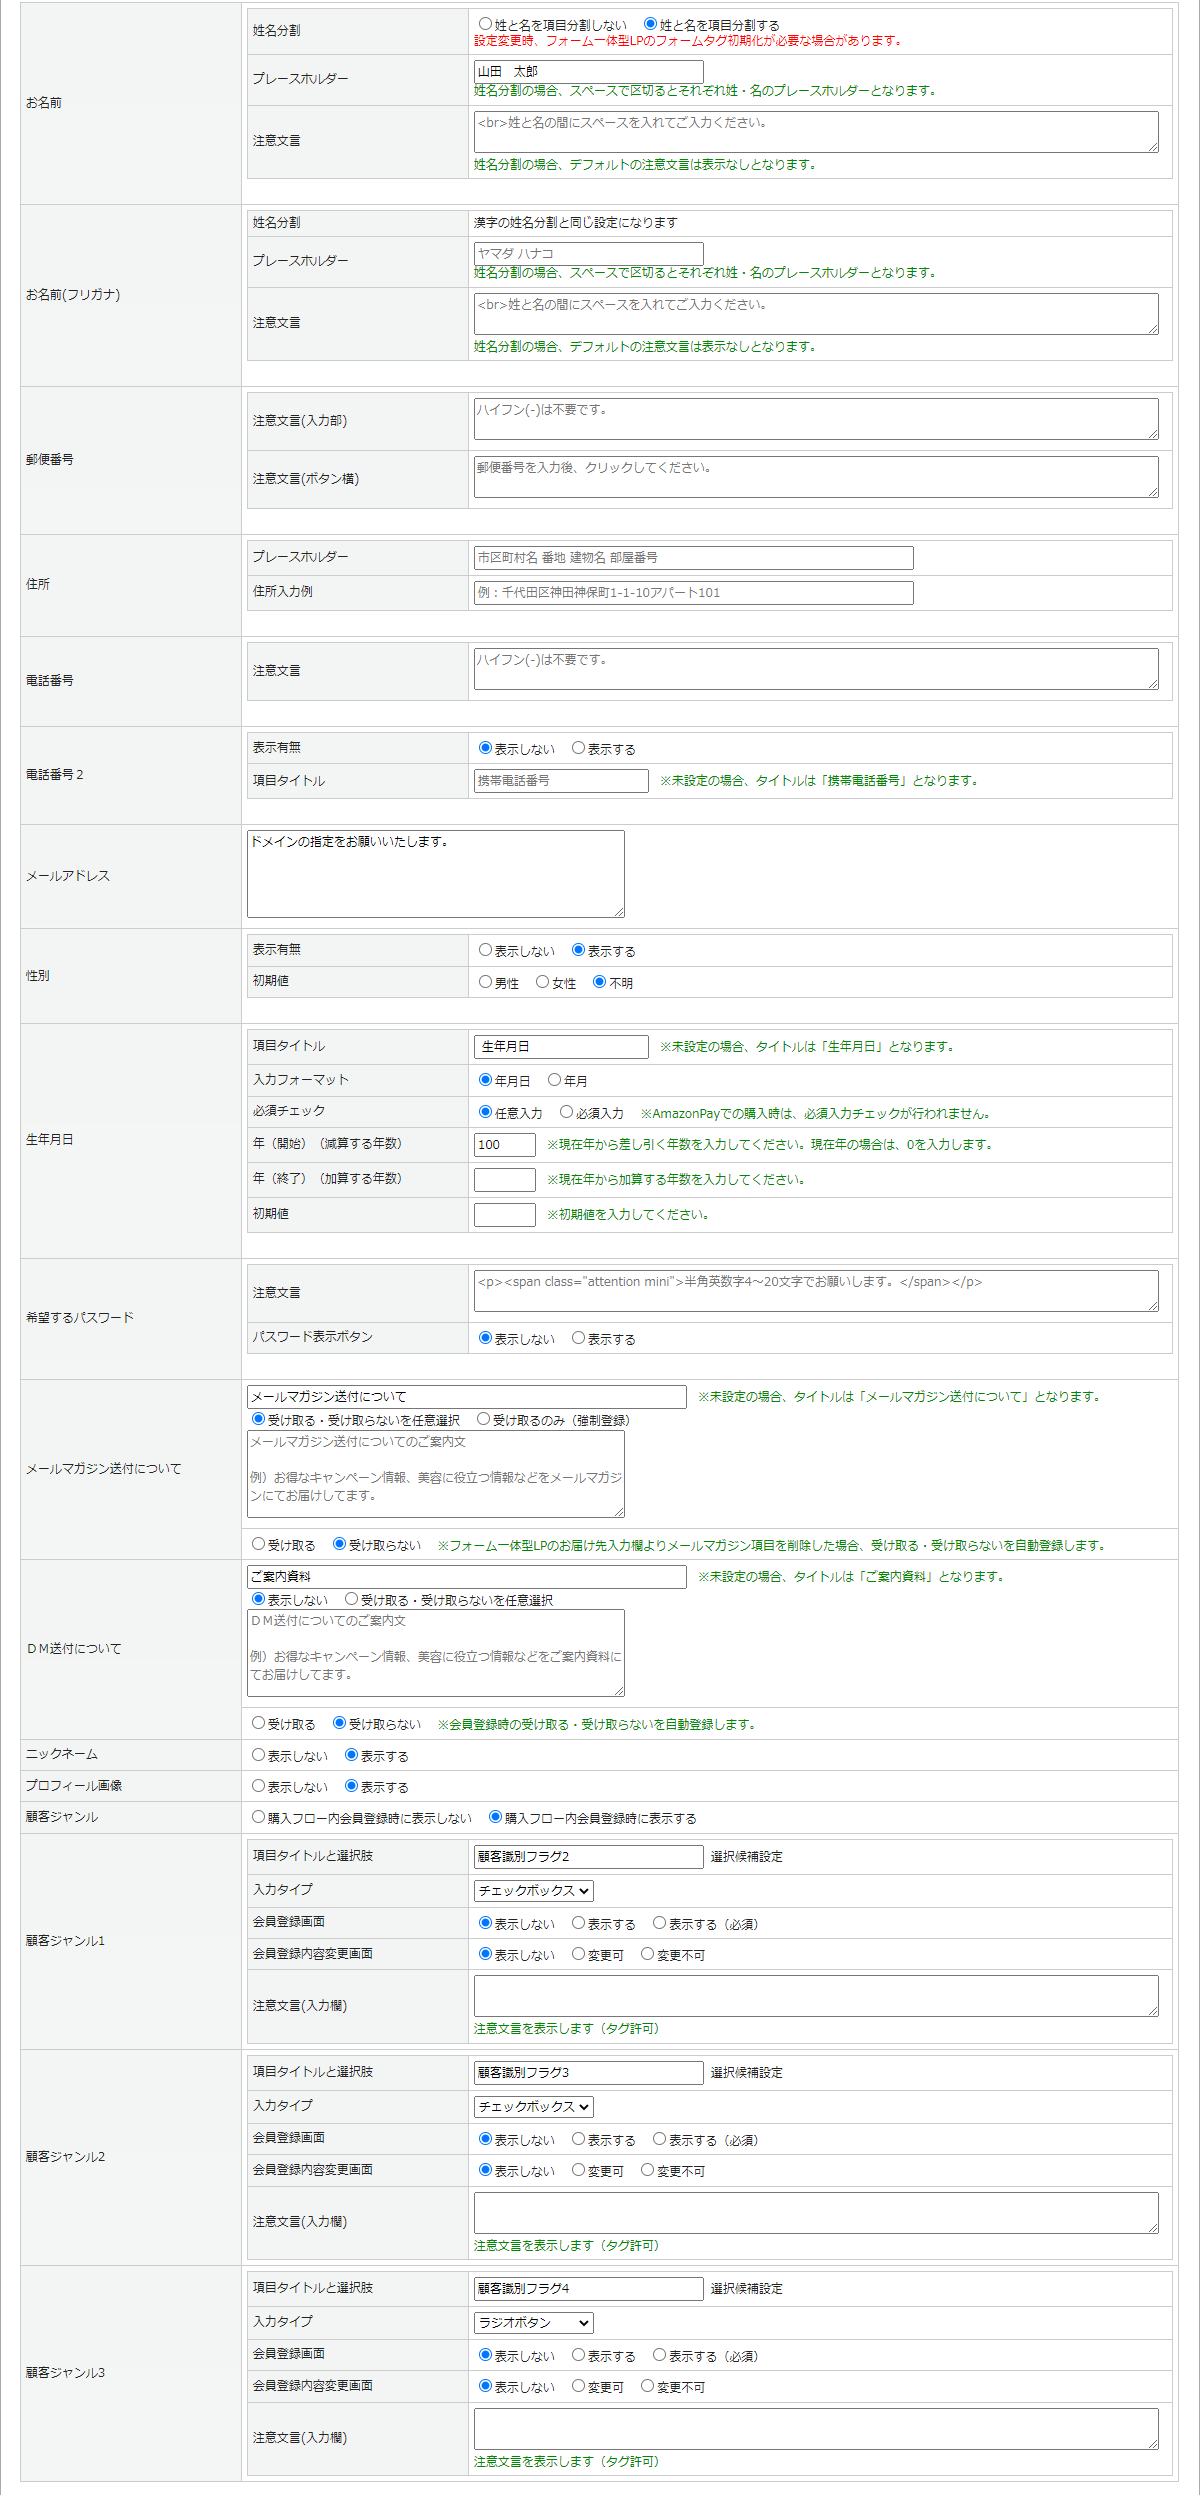1200x2495 pixels.
Task: Click the 住所入力例 text field
Action: 693,593
